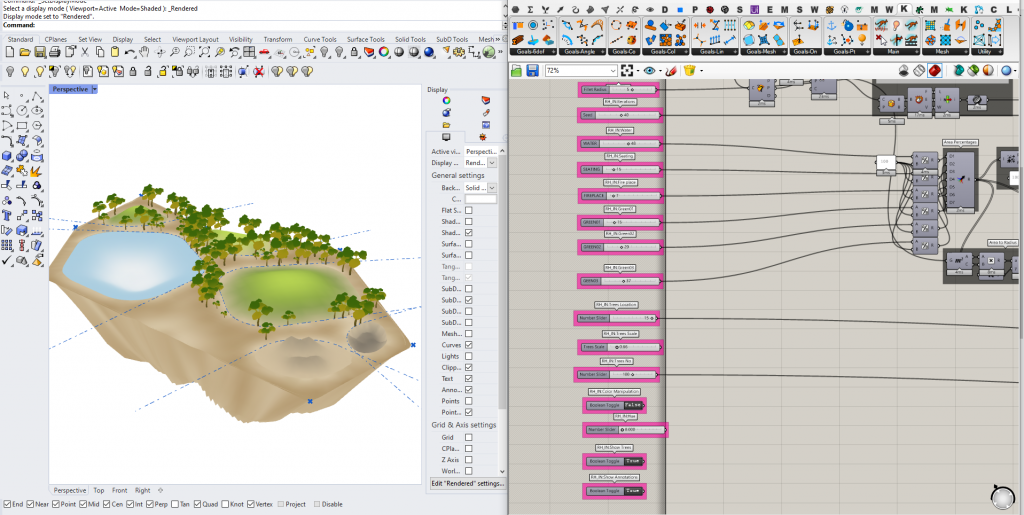Click the Grasshopper save file icon

(x=533, y=71)
